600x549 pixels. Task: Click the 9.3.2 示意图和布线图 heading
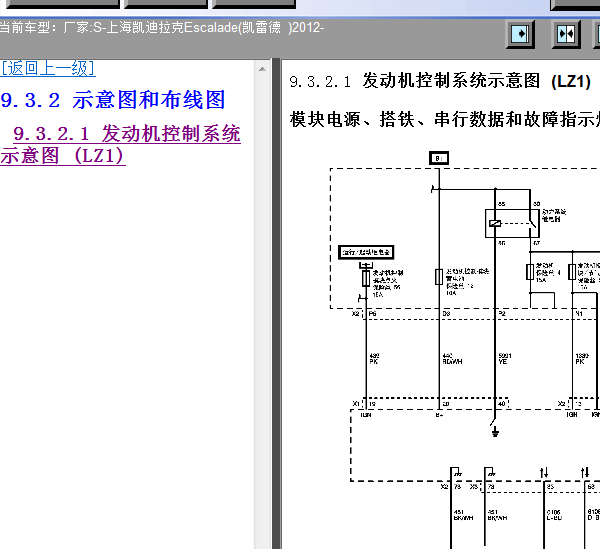coord(113,100)
